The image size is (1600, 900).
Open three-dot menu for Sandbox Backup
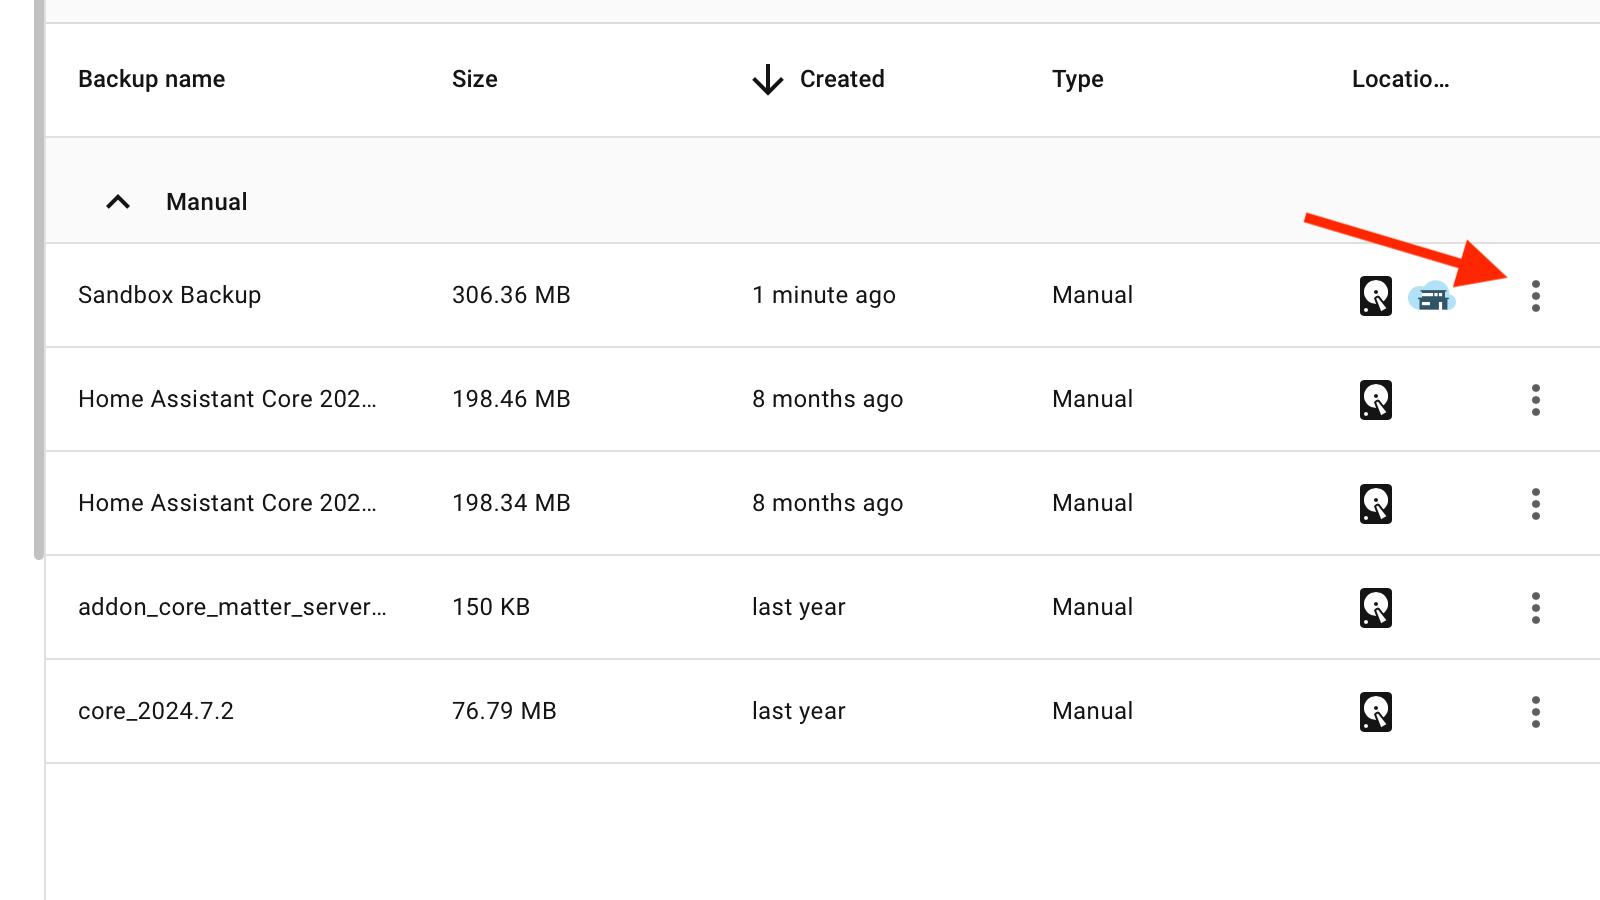tap(1535, 296)
